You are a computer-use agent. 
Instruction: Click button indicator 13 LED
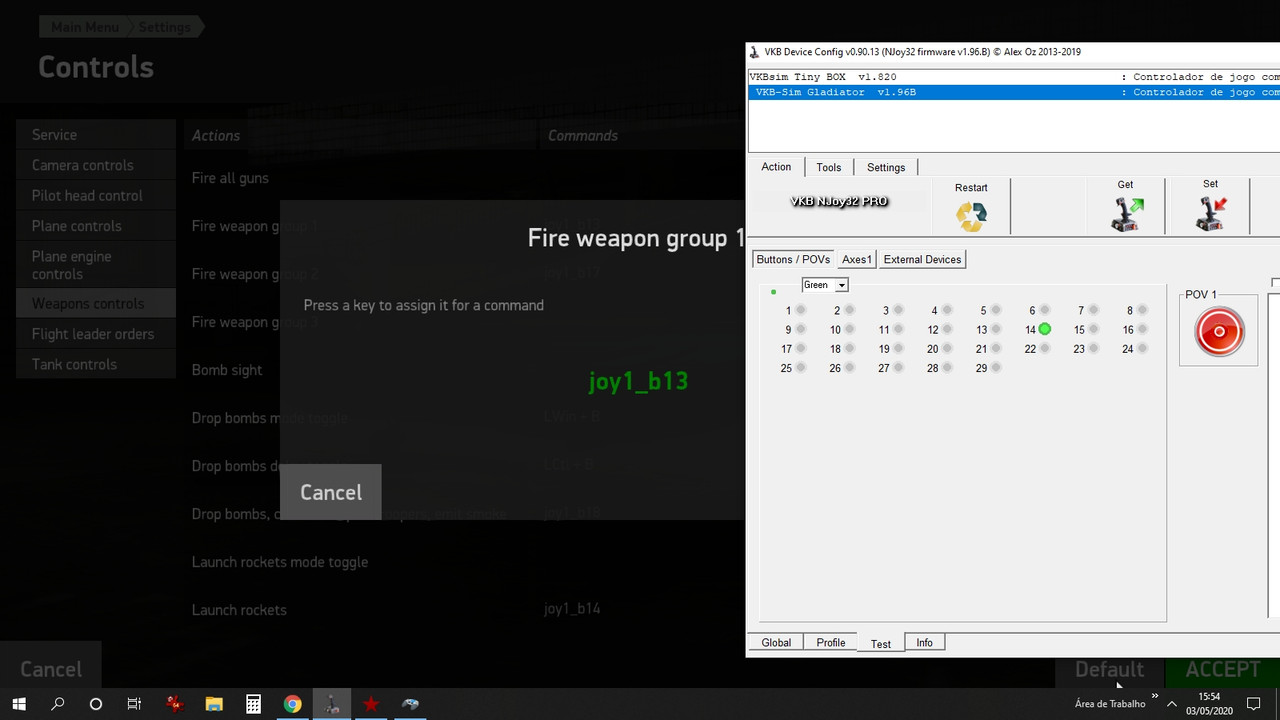(x=996, y=330)
